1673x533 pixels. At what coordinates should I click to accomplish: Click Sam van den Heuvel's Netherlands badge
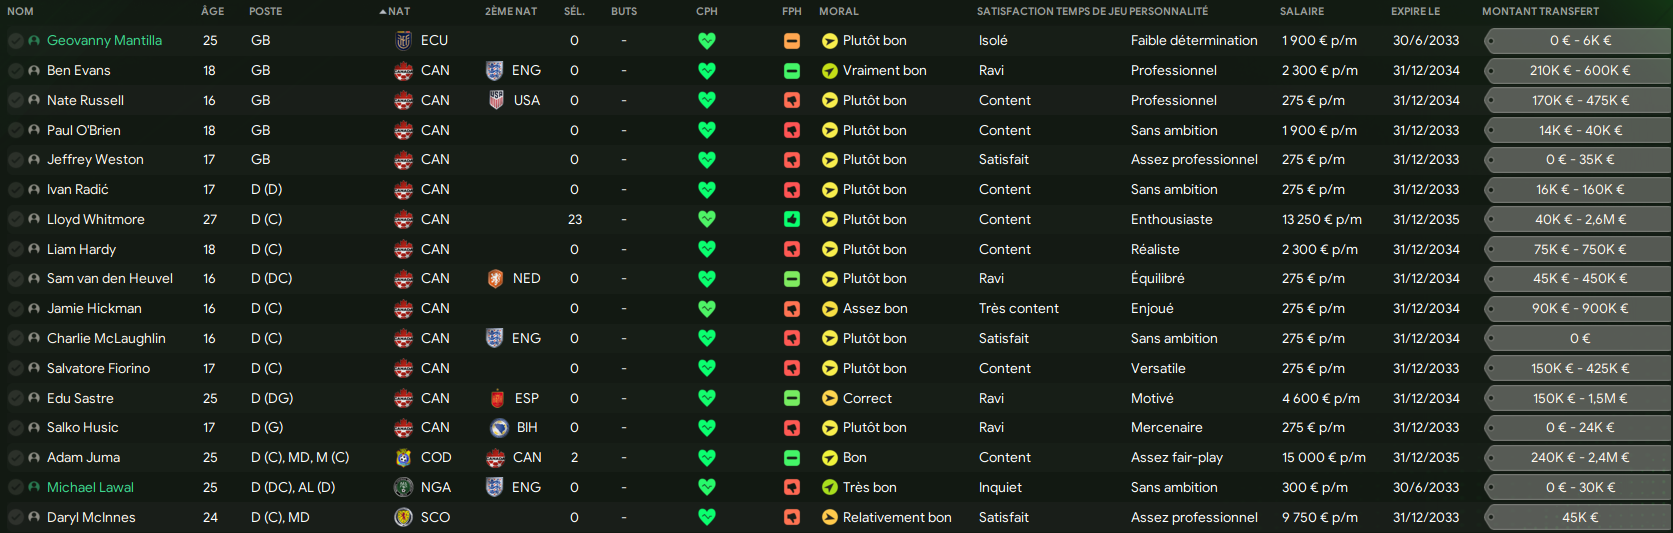pyautogui.click(x=495, y=279)
